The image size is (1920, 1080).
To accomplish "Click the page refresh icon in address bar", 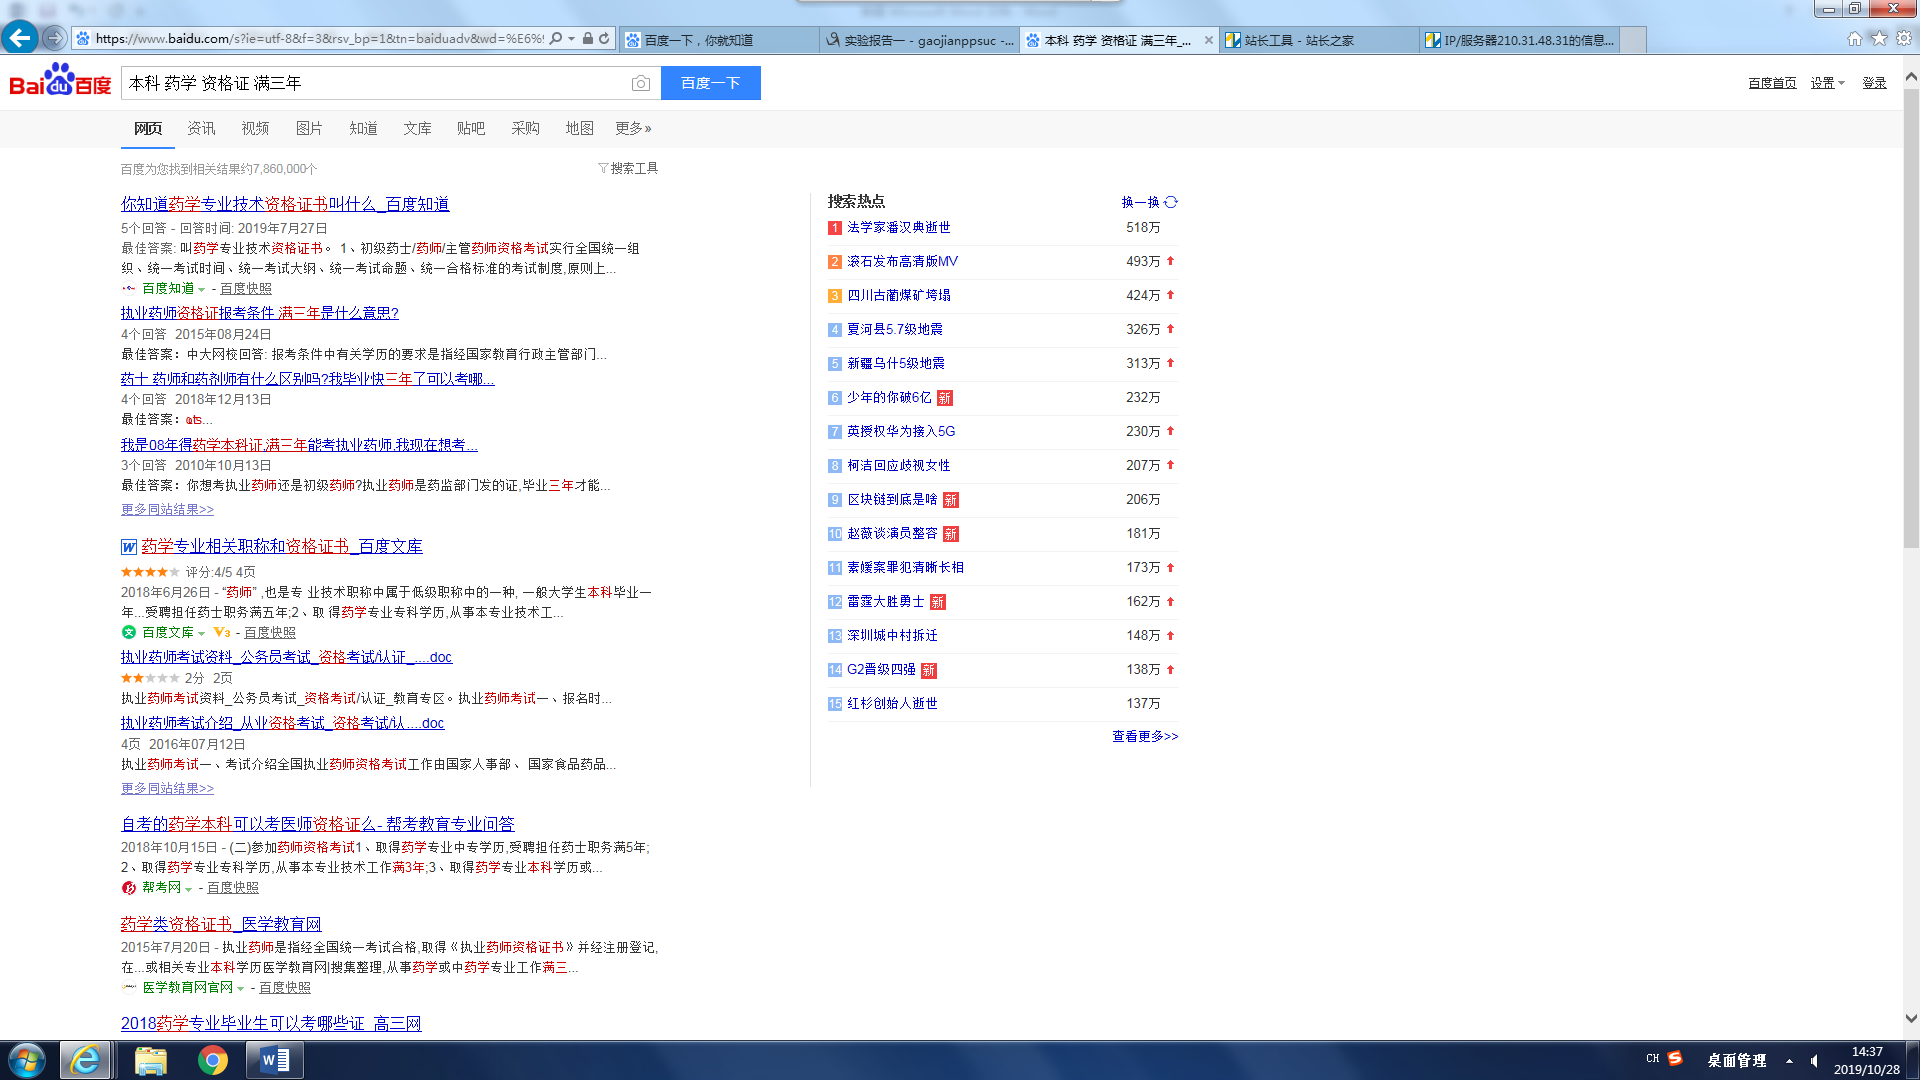I will click(604, 39).
